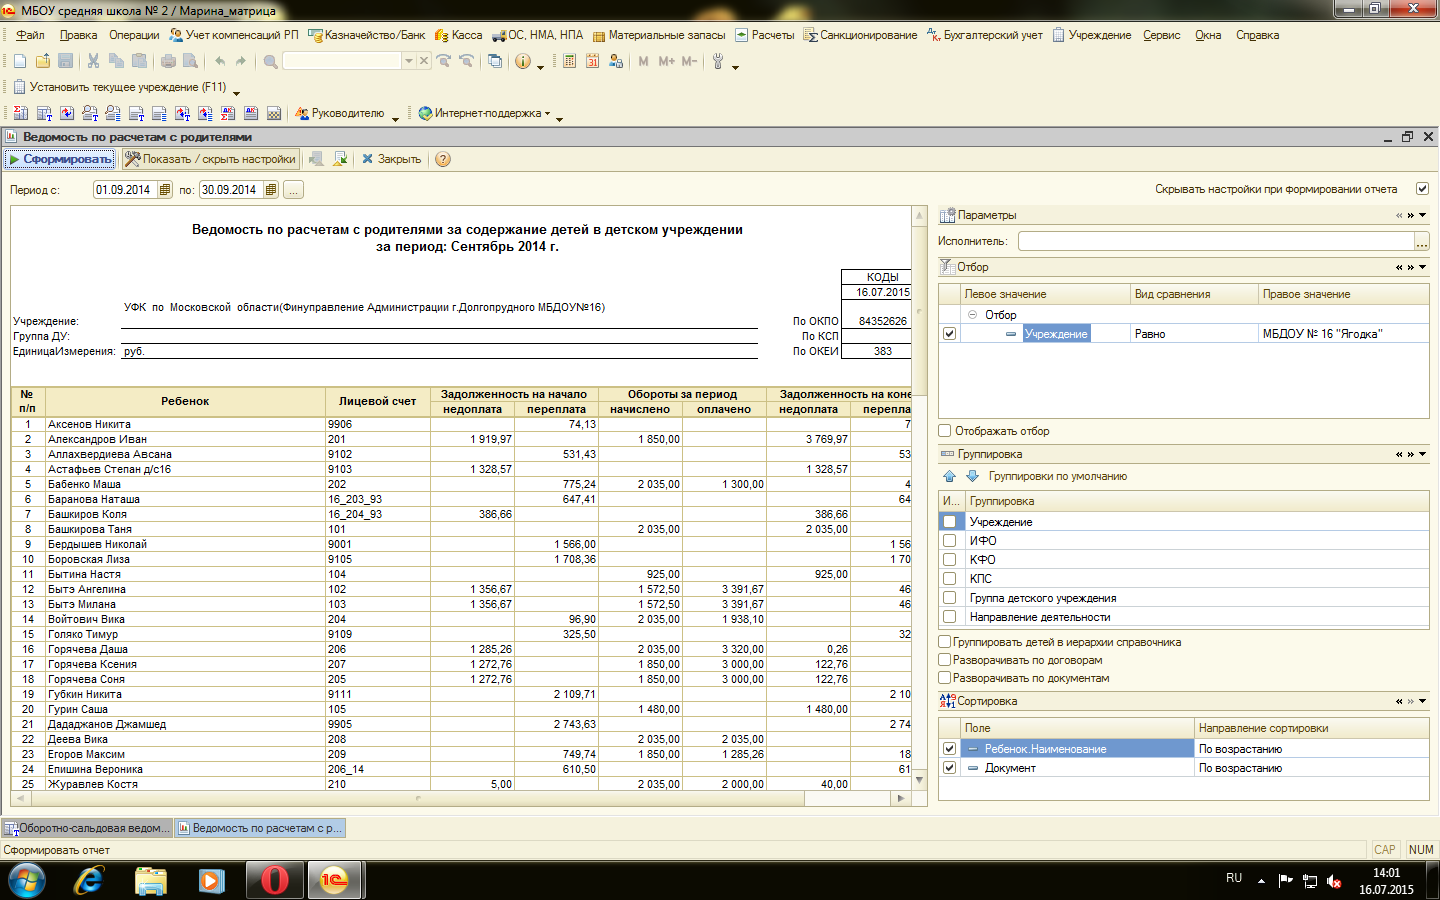The width and height of the screenshot is (1440, 900).
Task: Switch to 'Оборотно-сальдовая ведом...' window tab
Action: (x=86, y=828)
